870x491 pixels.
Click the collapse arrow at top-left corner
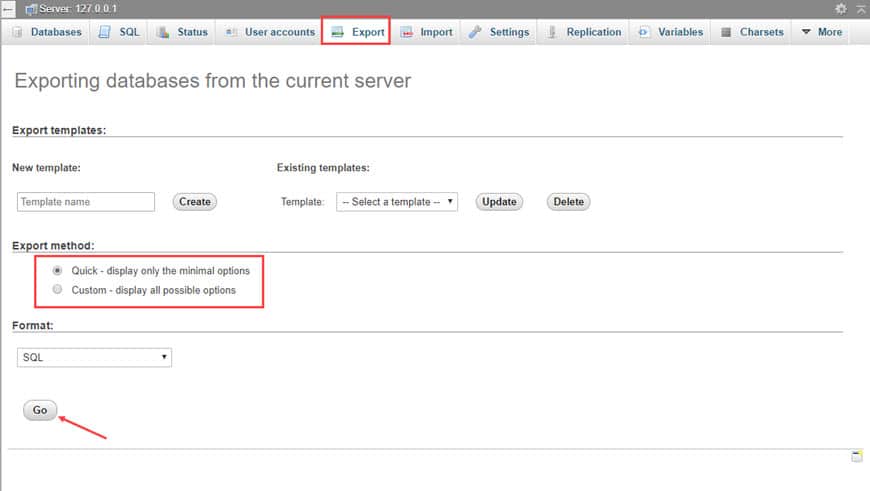pyautogui.click(x=7, y=8)
